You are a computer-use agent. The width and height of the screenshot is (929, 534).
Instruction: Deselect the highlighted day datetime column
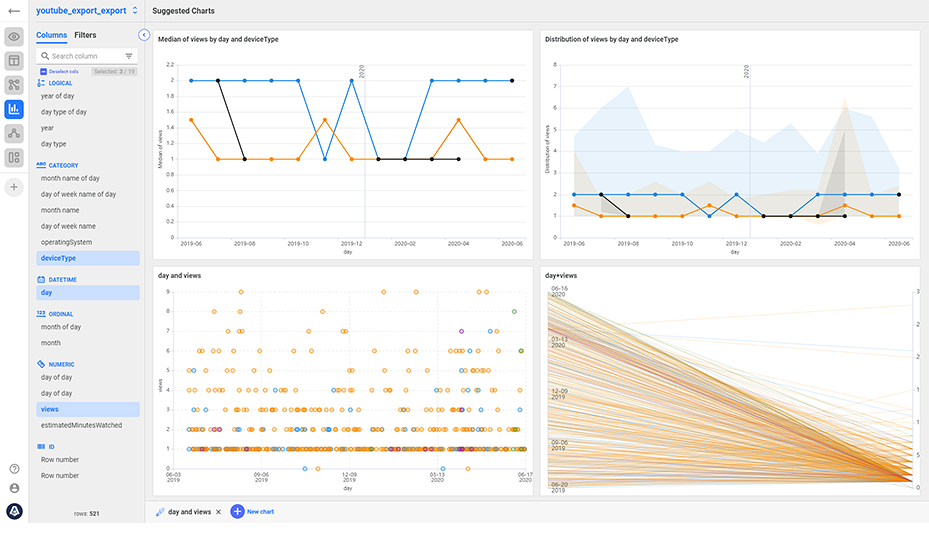88,293
